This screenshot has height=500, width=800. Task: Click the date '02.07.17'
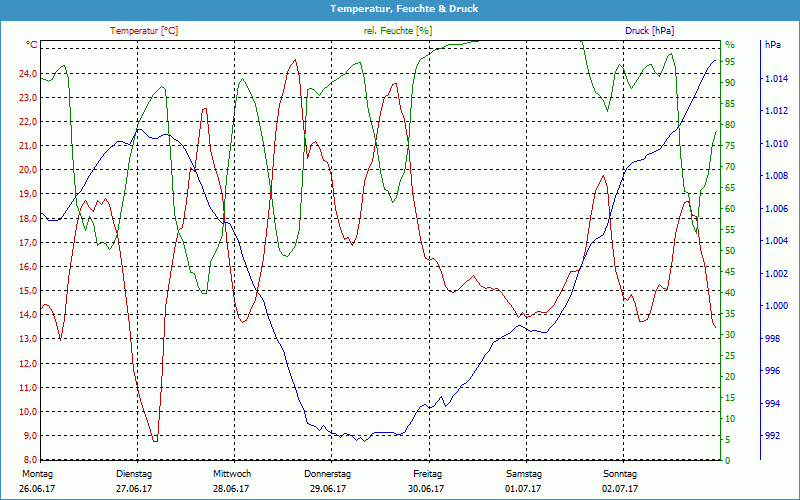point(620,489)
